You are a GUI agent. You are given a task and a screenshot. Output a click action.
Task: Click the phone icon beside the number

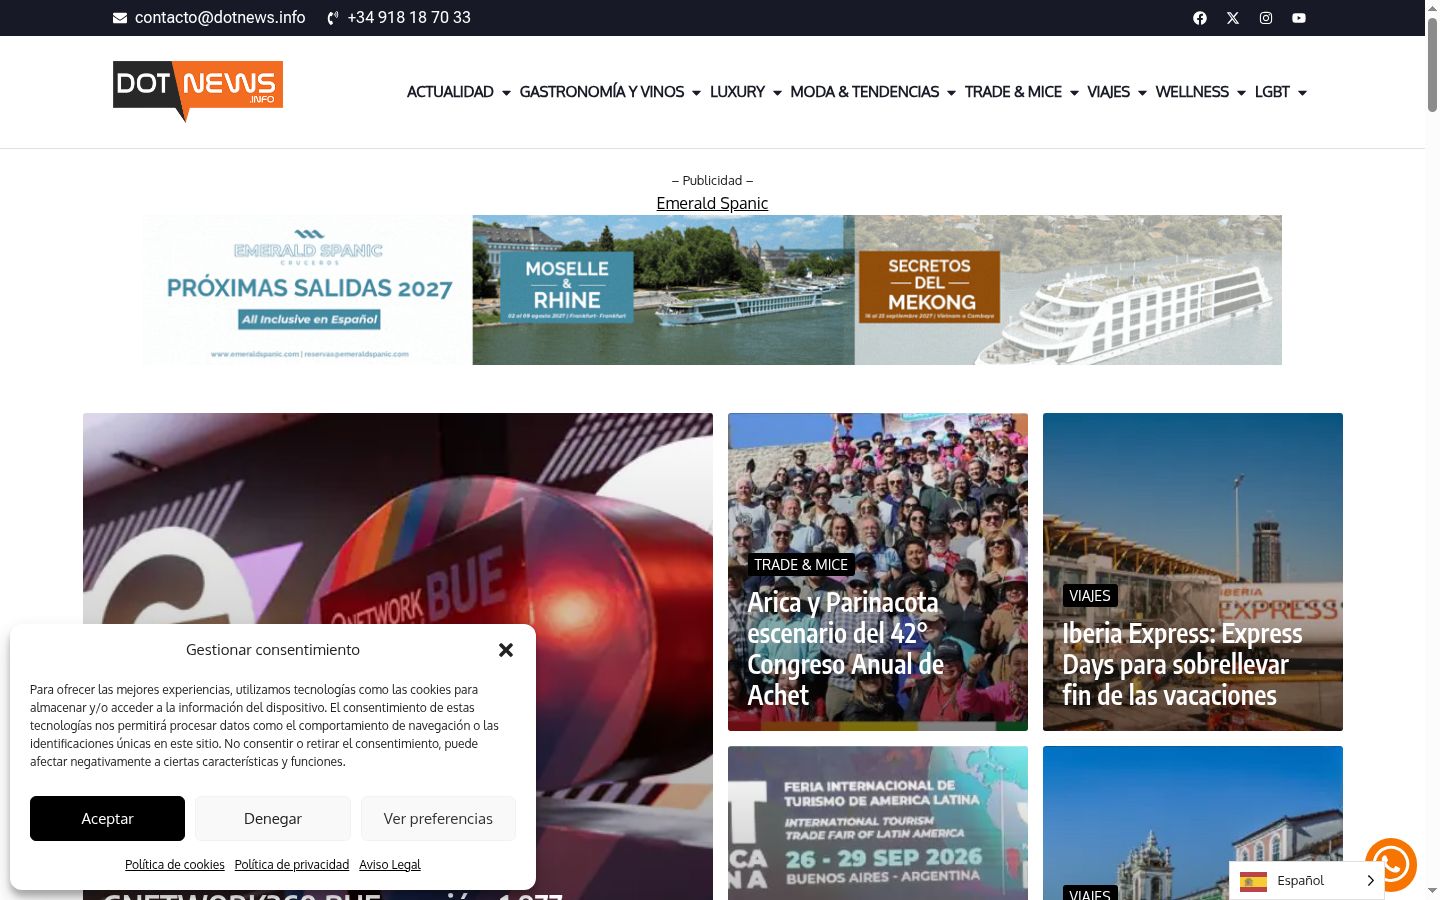[333, 18]
